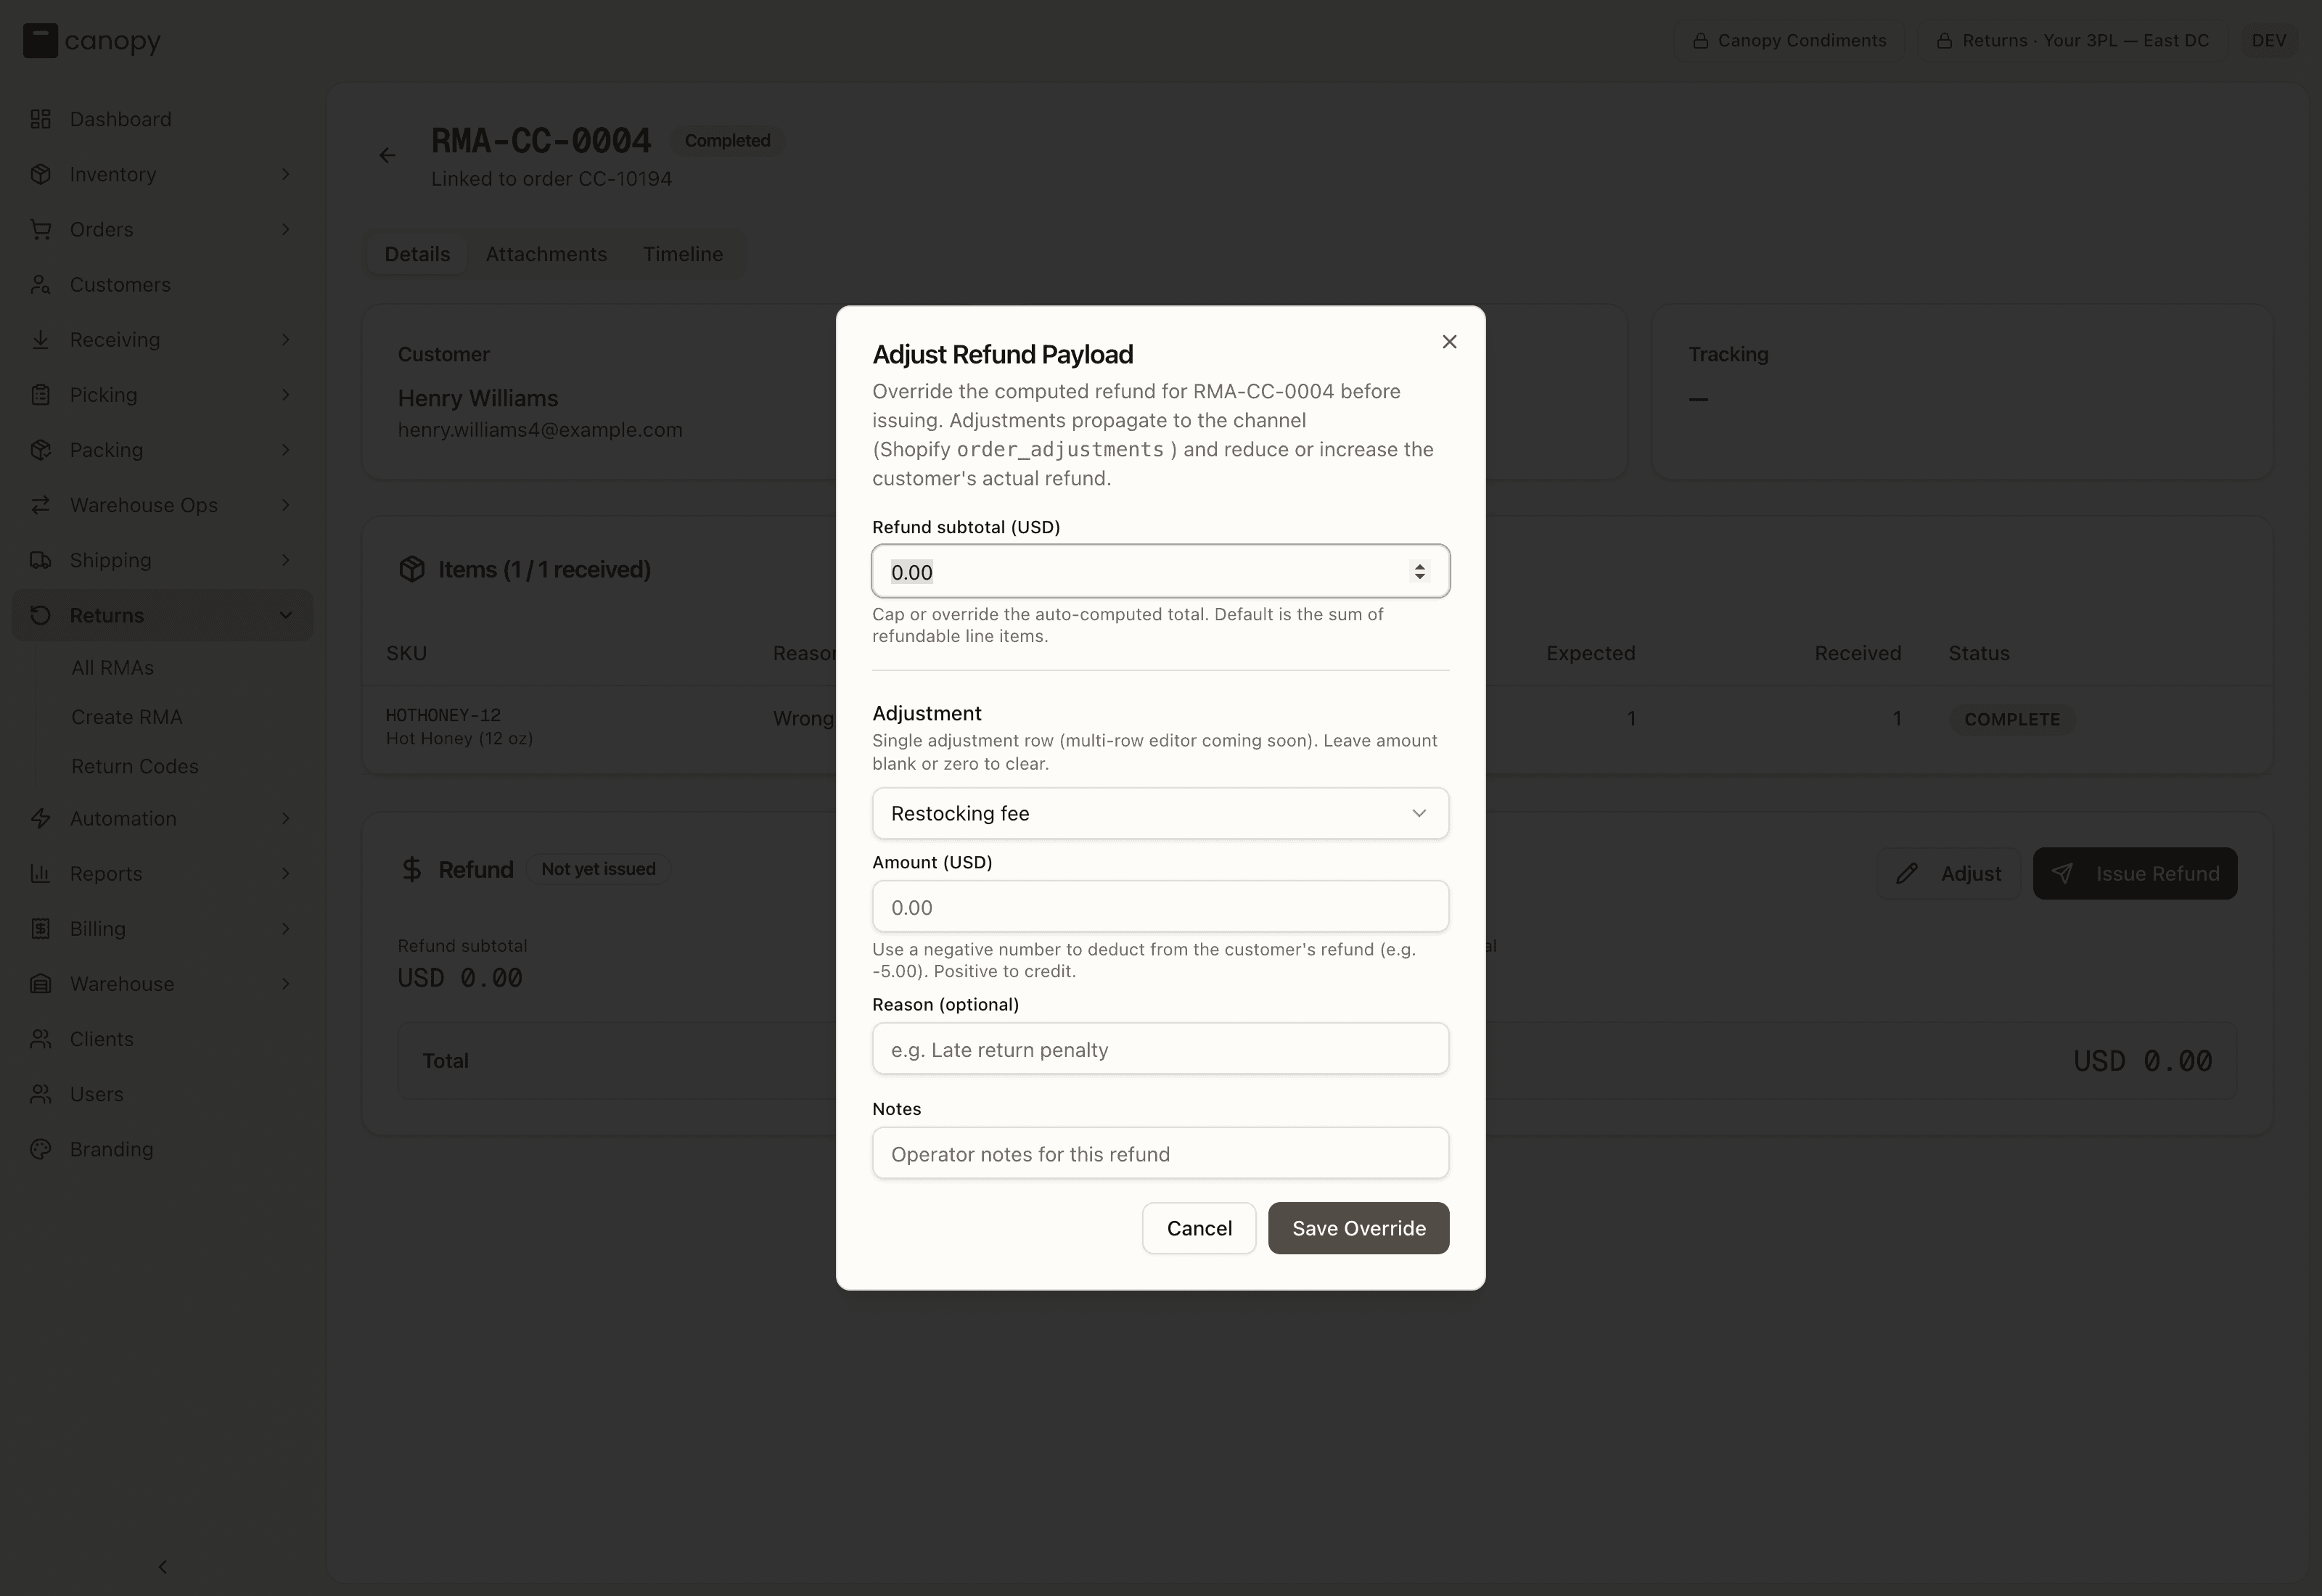Expand the Packing submenu chevron

[x=286, y=450]
